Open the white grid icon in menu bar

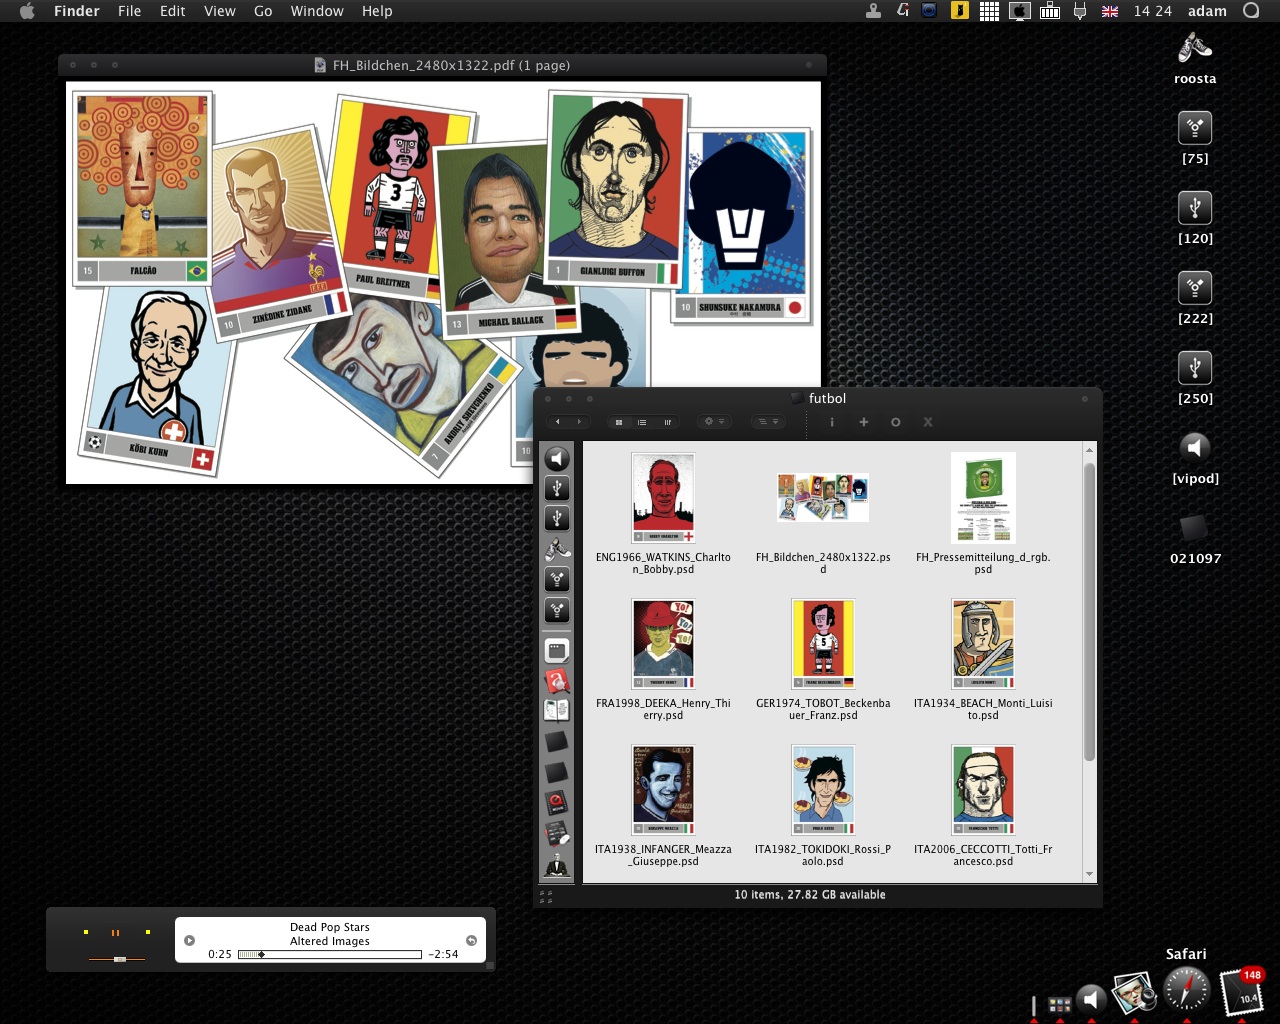tap(989, 11)
